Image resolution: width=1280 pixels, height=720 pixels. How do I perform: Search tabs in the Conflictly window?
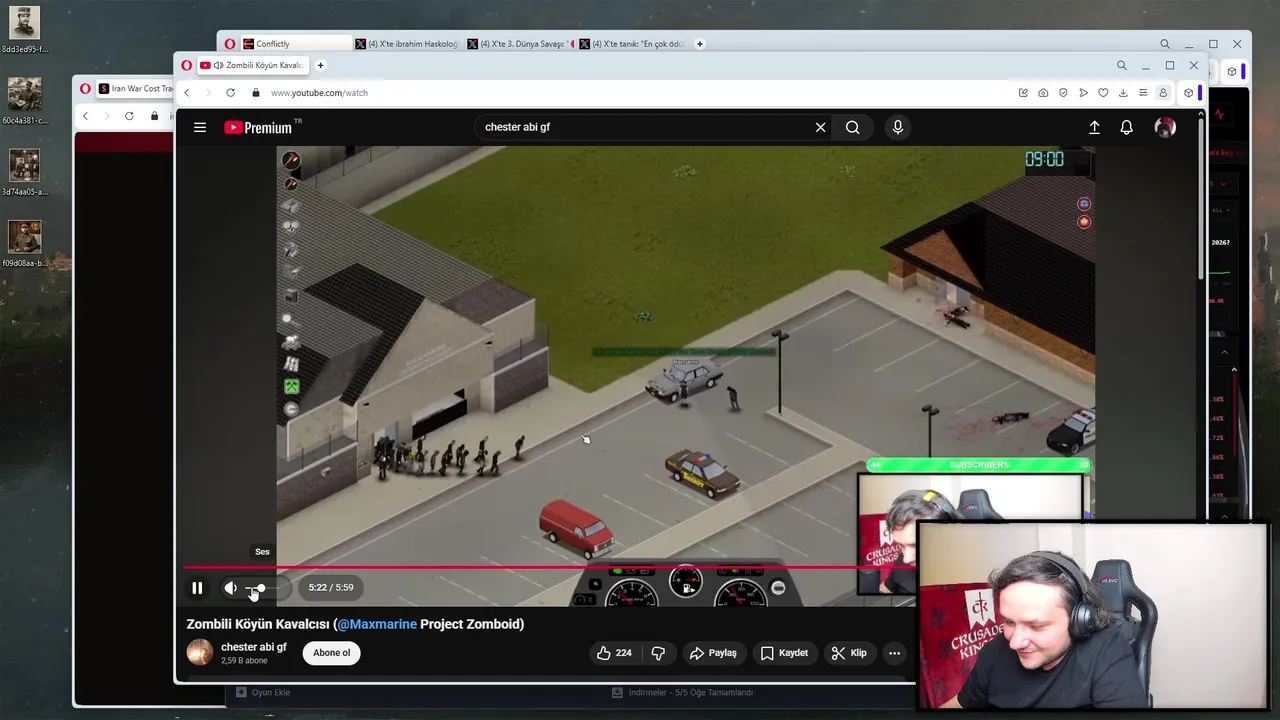click(1165, 44)
